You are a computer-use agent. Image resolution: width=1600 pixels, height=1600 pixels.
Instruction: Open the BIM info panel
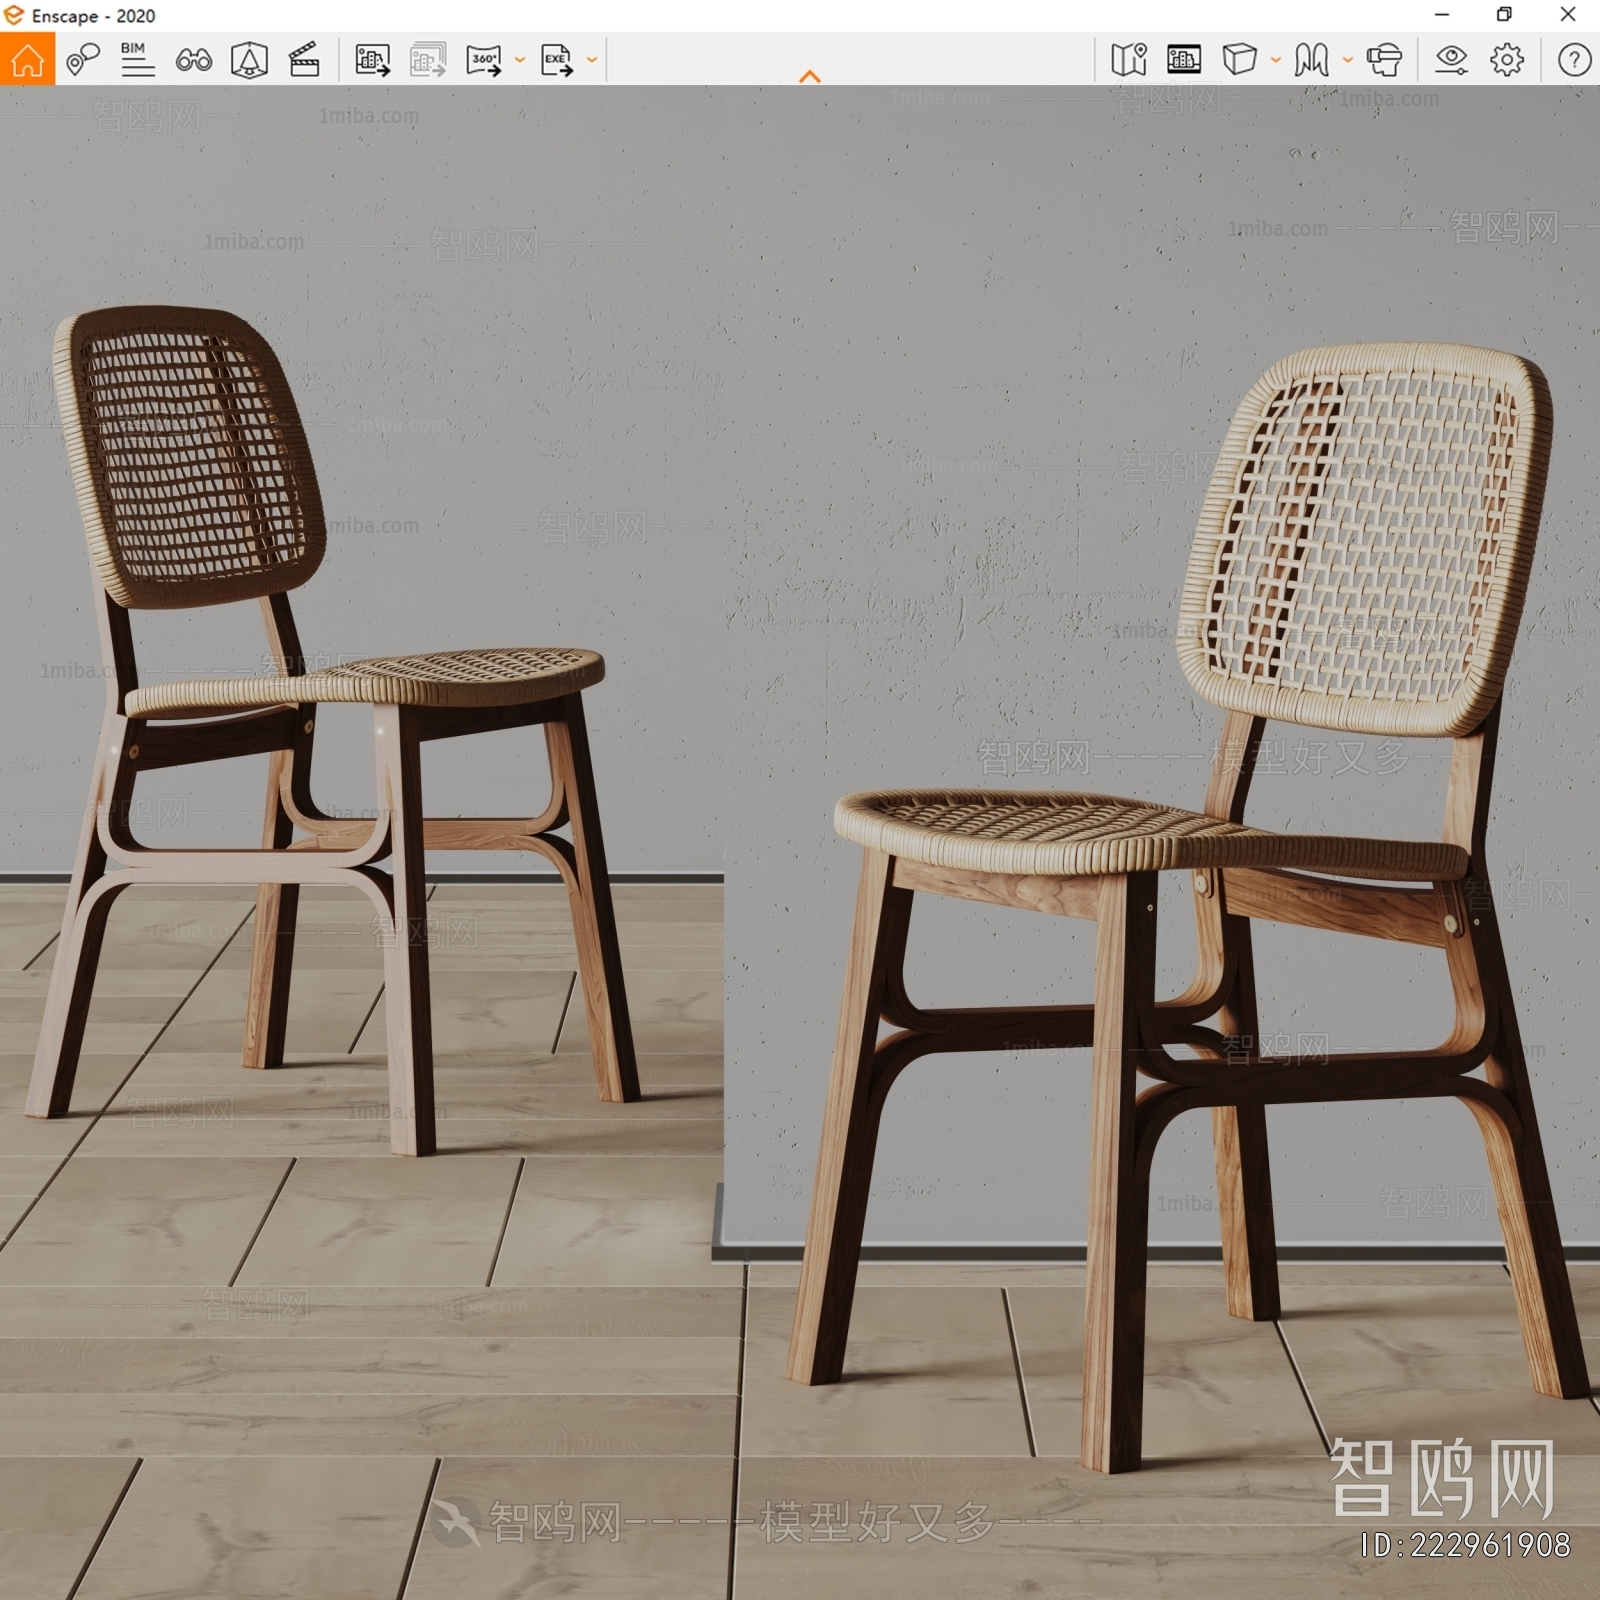[x=137, y=60]
